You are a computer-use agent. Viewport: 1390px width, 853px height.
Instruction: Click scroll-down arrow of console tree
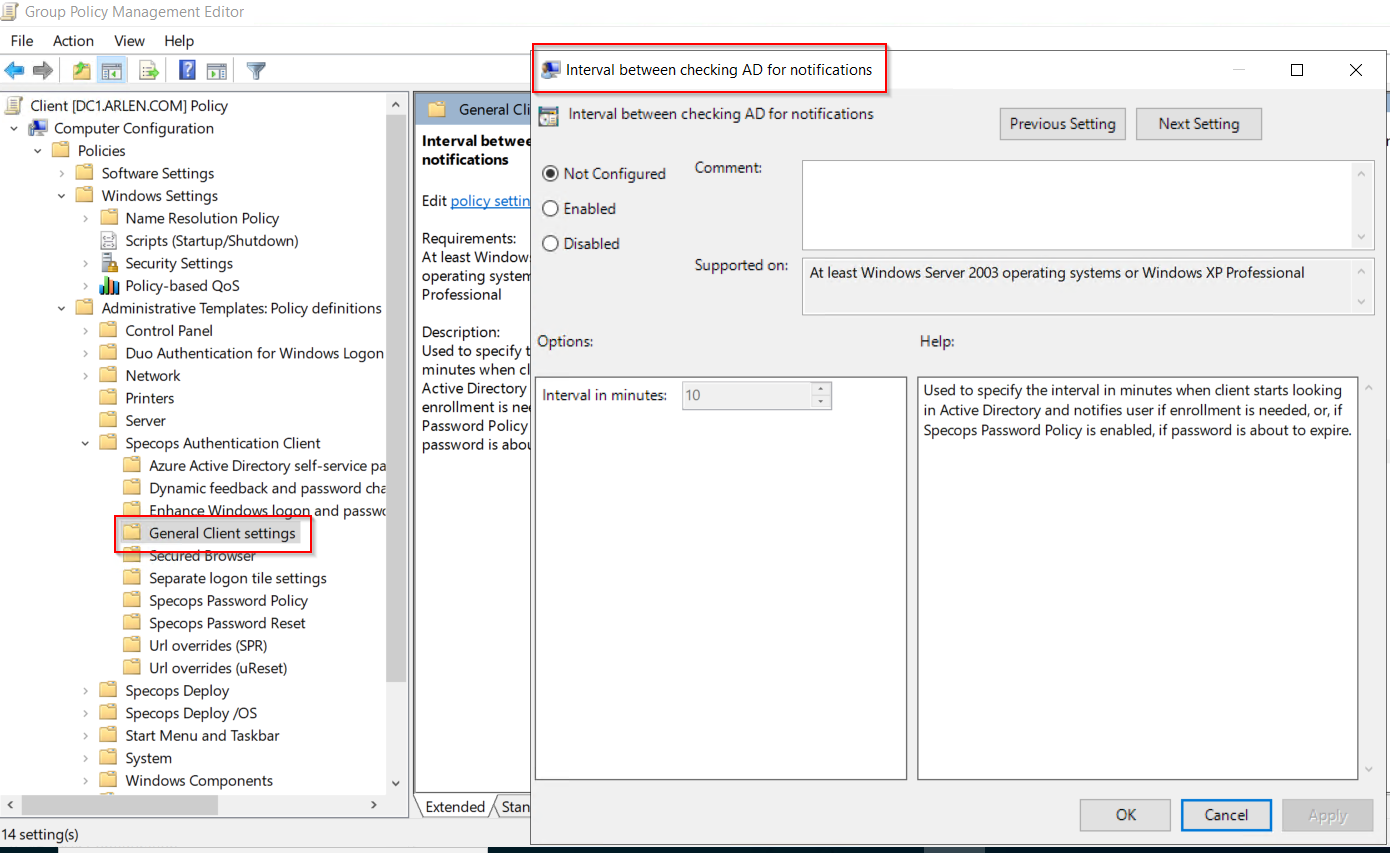(x=396, y=784)
